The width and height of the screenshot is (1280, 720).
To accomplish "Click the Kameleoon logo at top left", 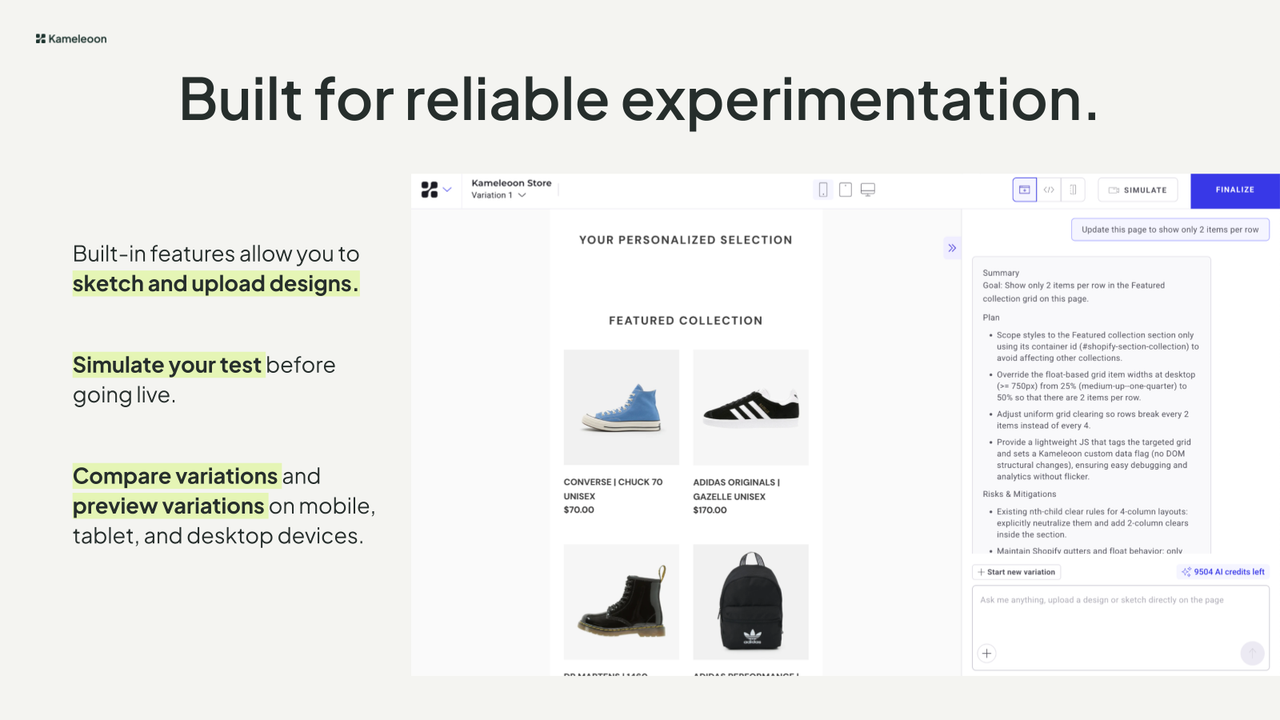I will 71,39.
